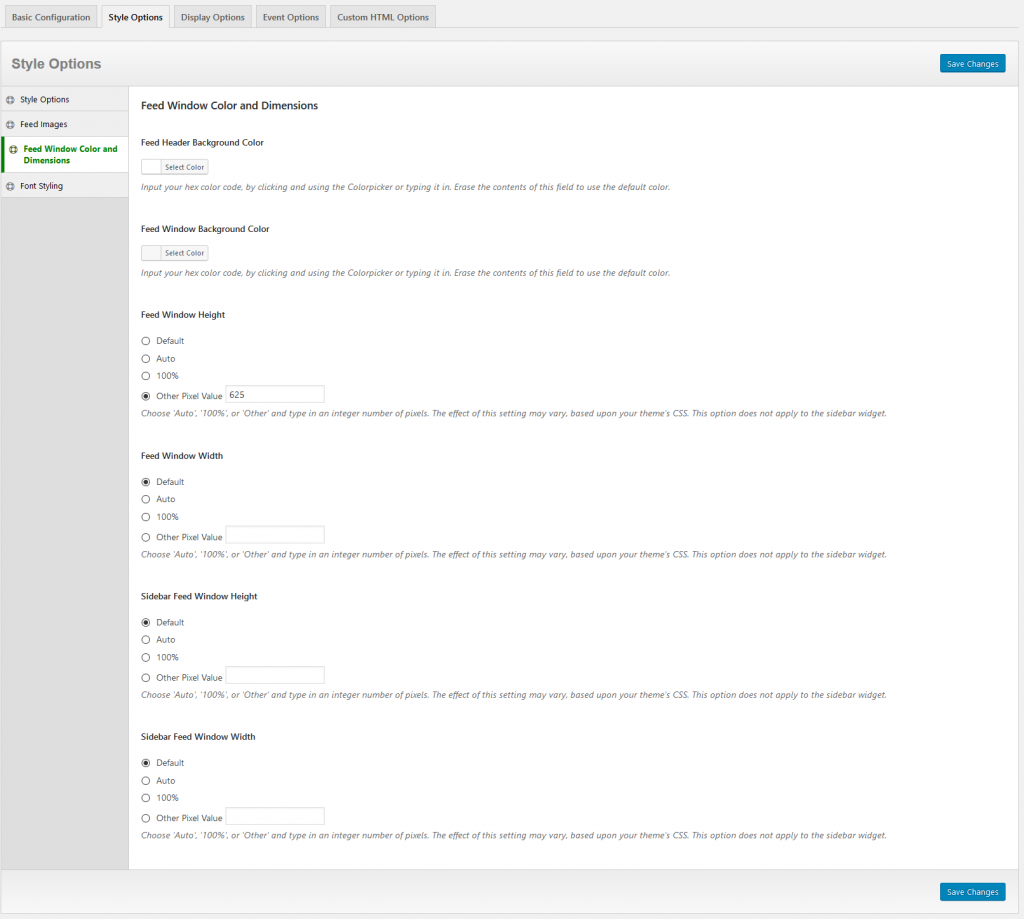Open the Font Styling section
The width and height of the screenshot is (1024, 919).
(41, 186)
